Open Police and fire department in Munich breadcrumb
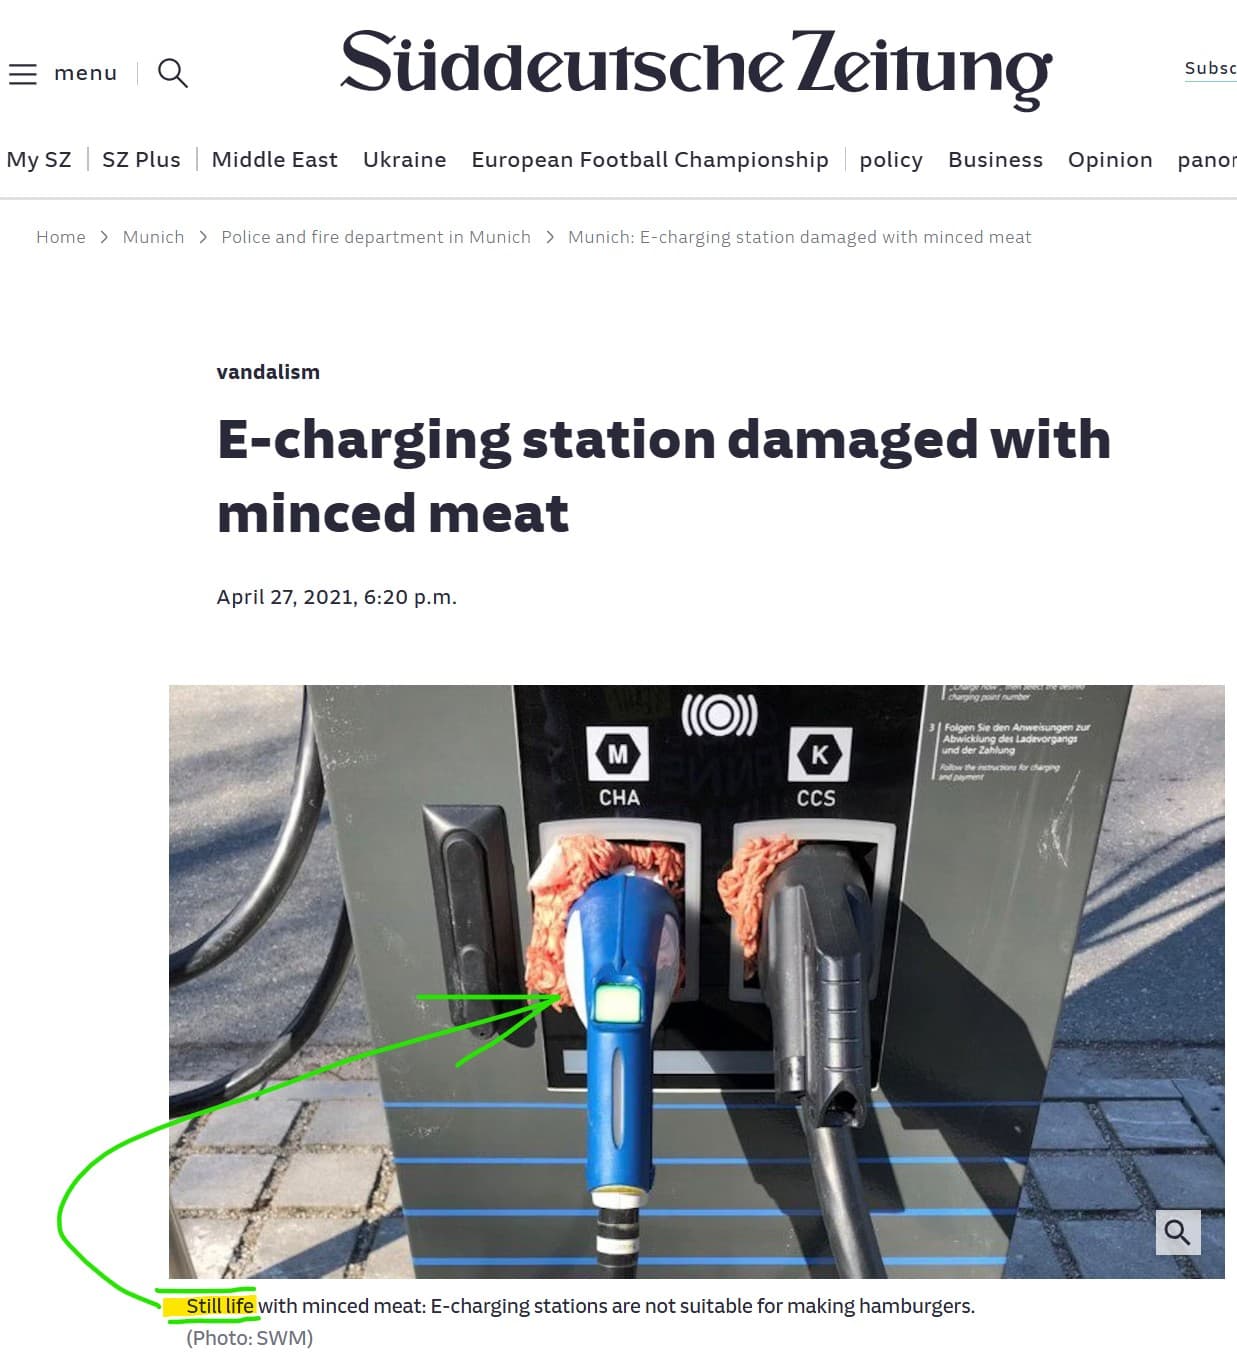 [x=376, y=237]
